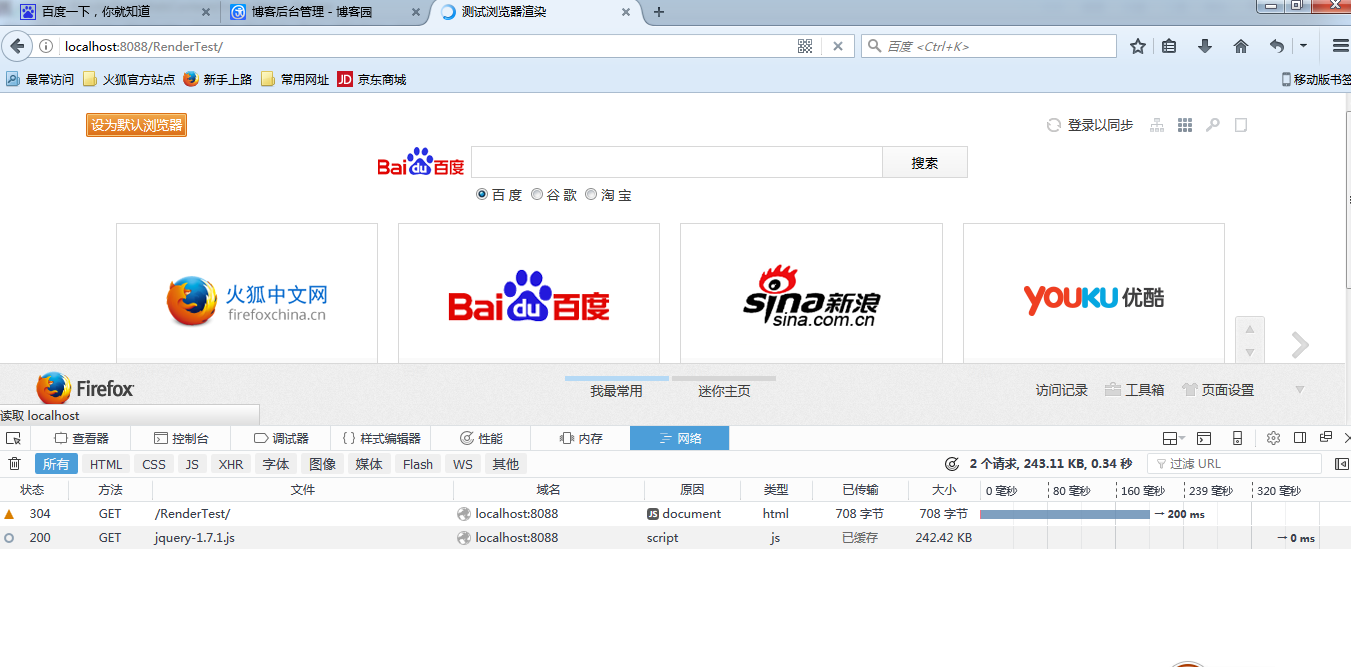
Task: Open devtools settings gear icon
Action: 1273,438
